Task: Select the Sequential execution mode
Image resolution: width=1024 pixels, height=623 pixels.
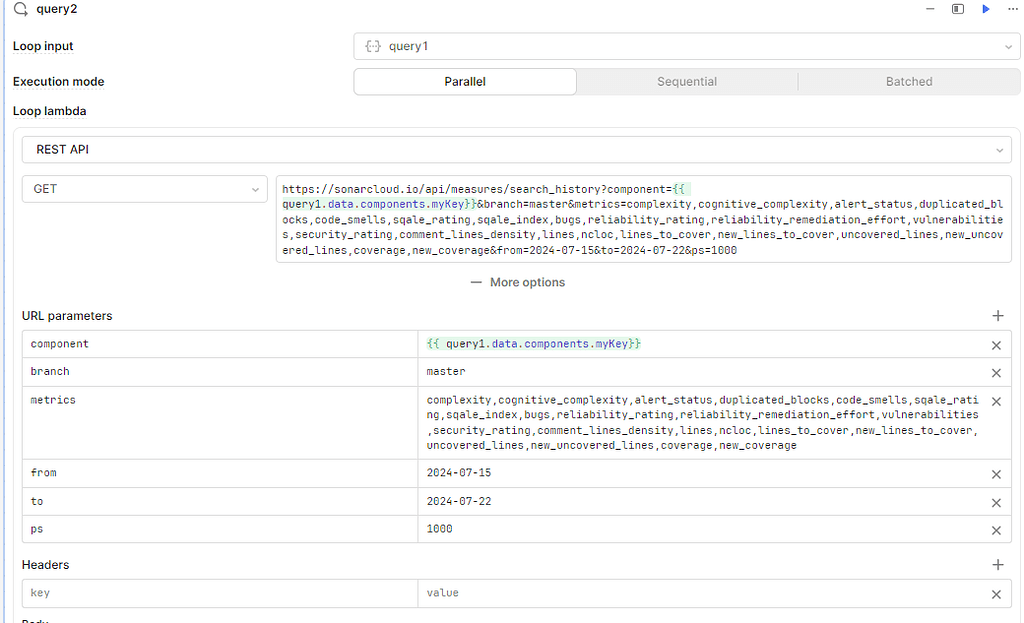Action: 687,81
